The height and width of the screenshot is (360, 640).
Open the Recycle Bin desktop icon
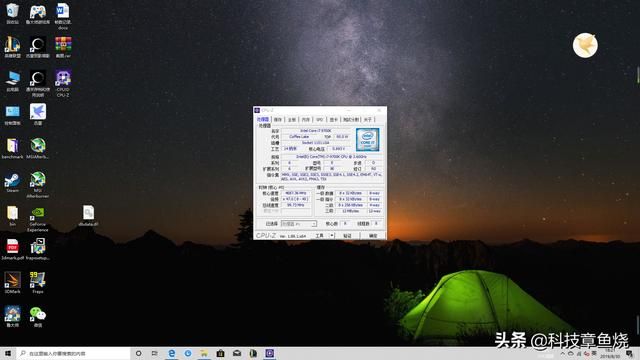tap(12, 13)
